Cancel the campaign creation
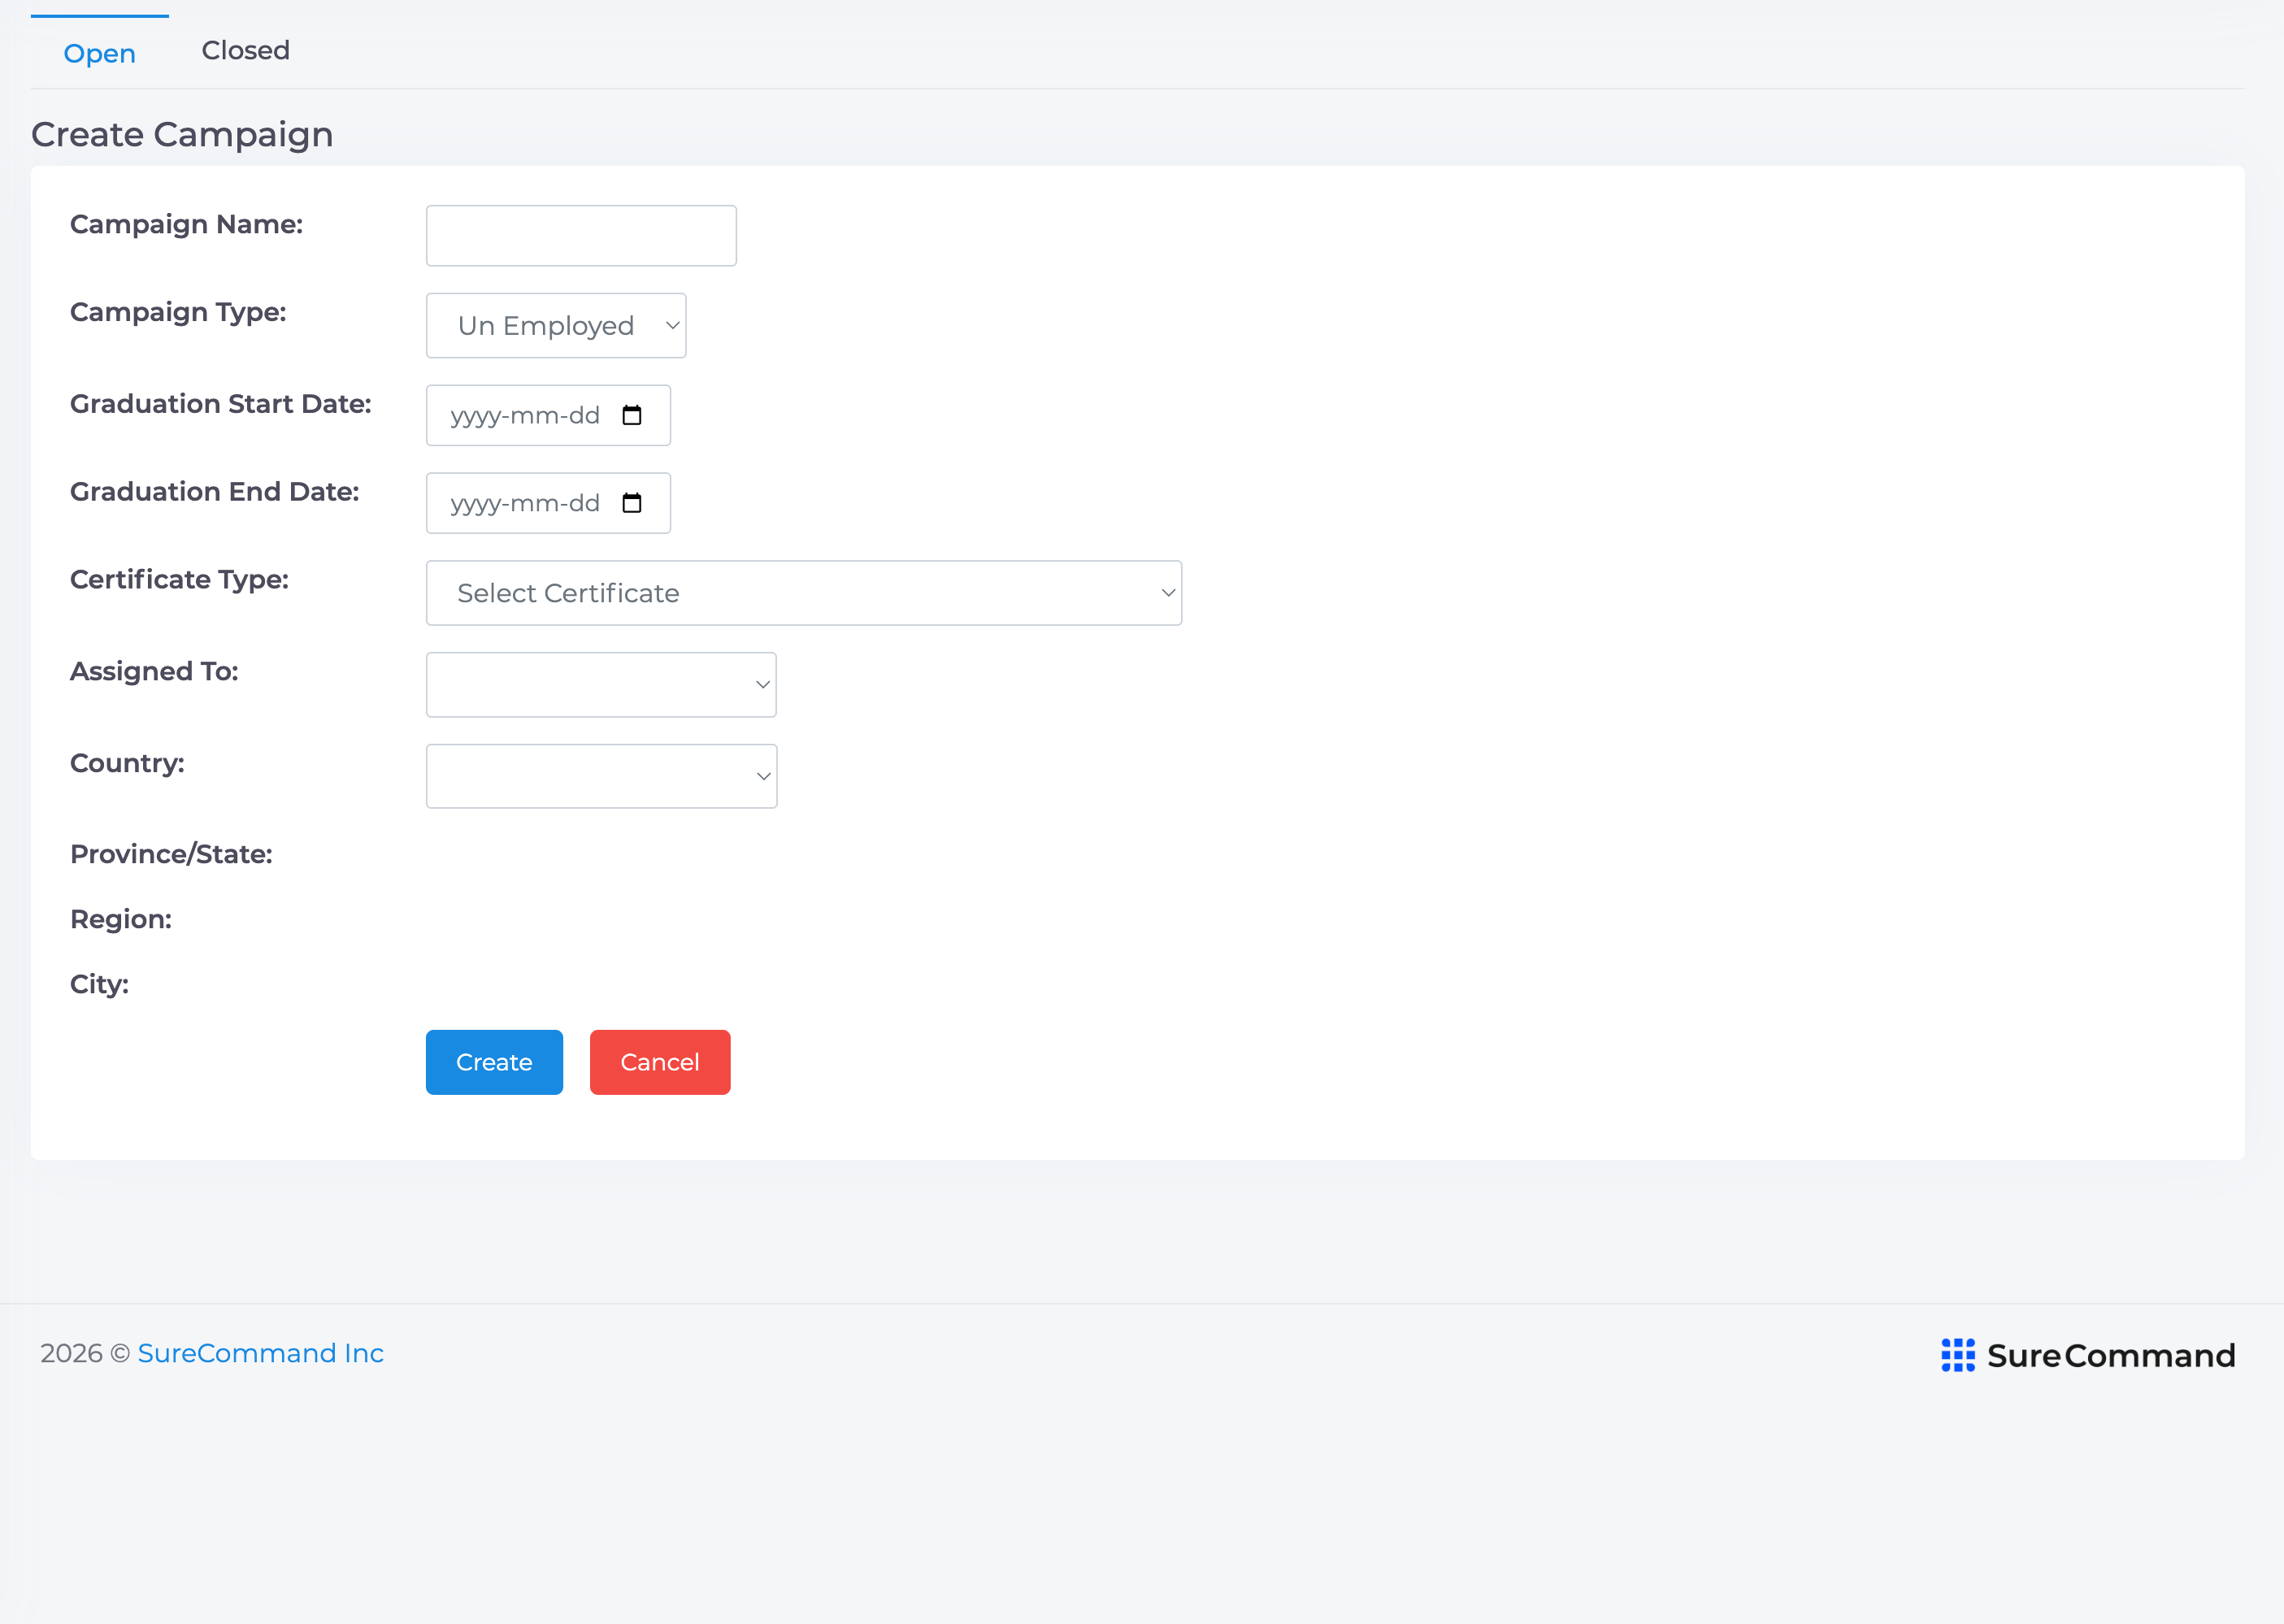This screenshot has height=1624, width=2284. 660,1062
